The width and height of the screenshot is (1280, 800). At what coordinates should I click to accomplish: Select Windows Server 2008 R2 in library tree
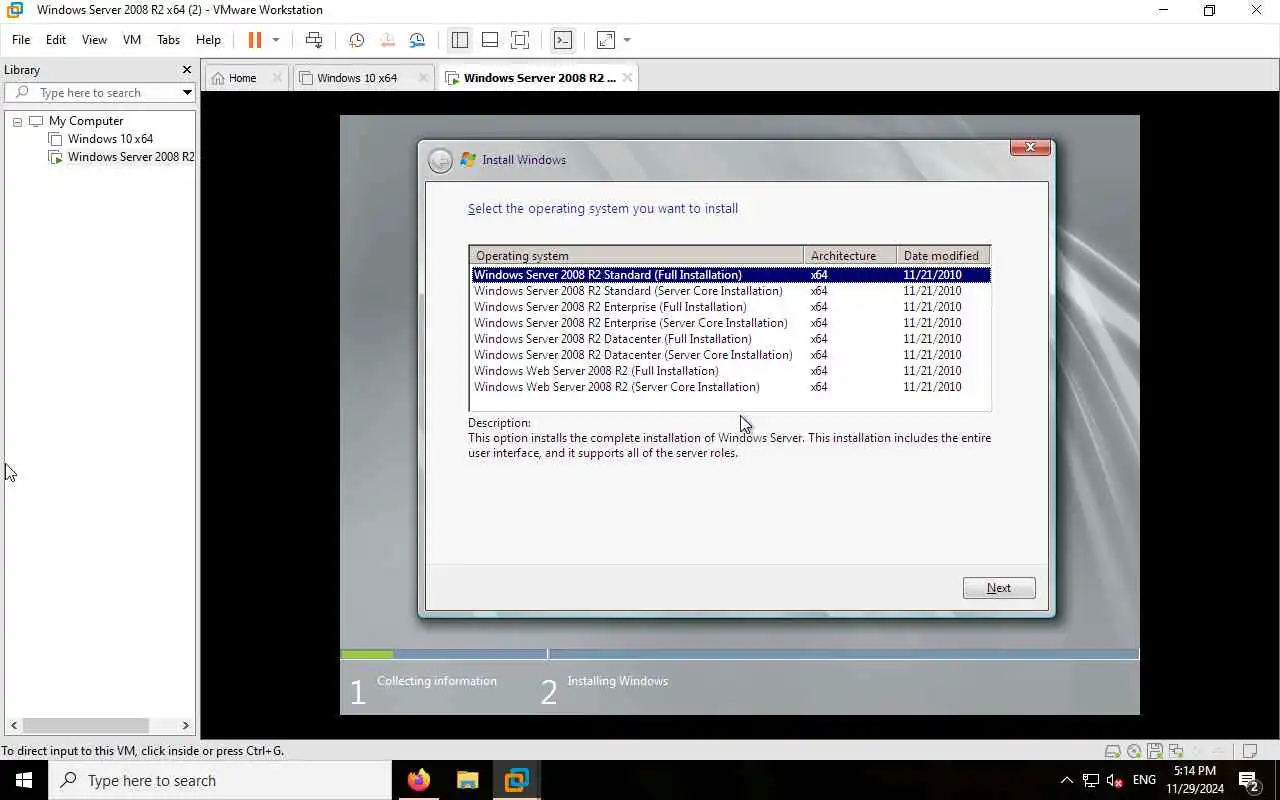[131, 157]
